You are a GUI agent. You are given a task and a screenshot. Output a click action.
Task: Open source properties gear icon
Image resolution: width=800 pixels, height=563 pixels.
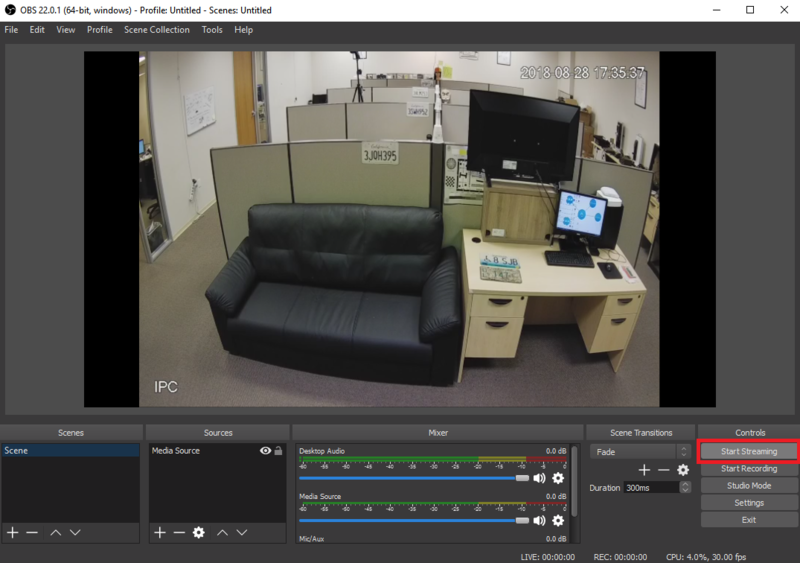coord(198,532)
